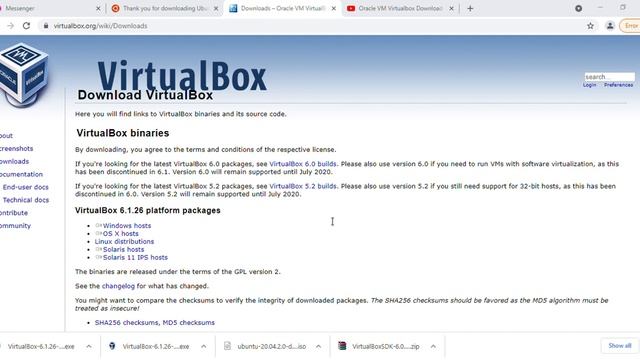Close the Messenger tab
The width and height of the screenshot is (640, 360).
98,8
